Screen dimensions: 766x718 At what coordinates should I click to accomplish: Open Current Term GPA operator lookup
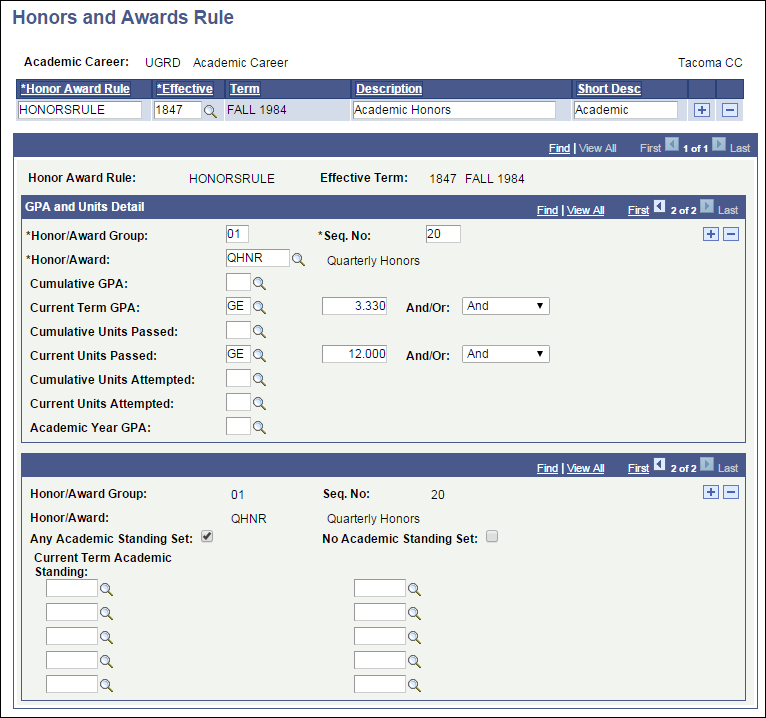click(x=259, y=307)
